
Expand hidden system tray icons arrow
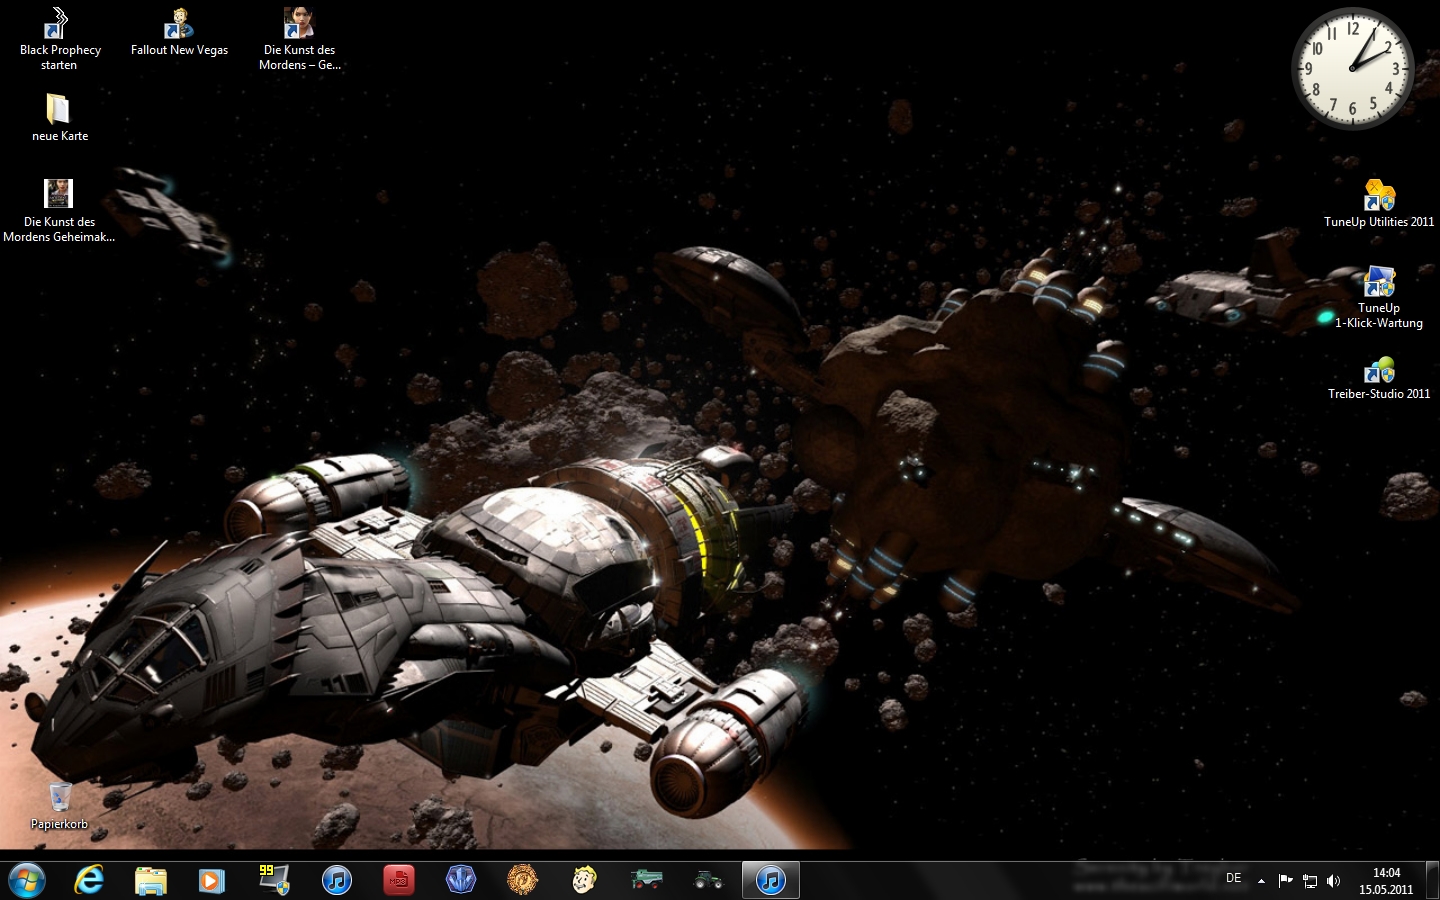(x=1261, y=881)
